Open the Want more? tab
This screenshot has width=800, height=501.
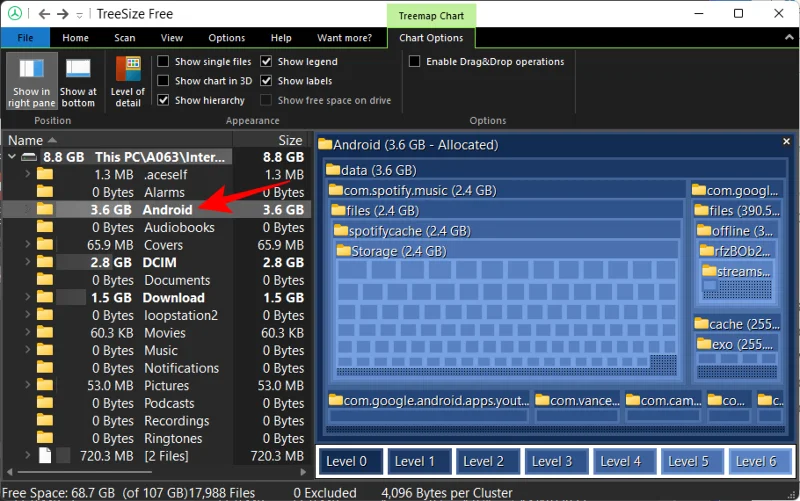(x=344, y=38)
